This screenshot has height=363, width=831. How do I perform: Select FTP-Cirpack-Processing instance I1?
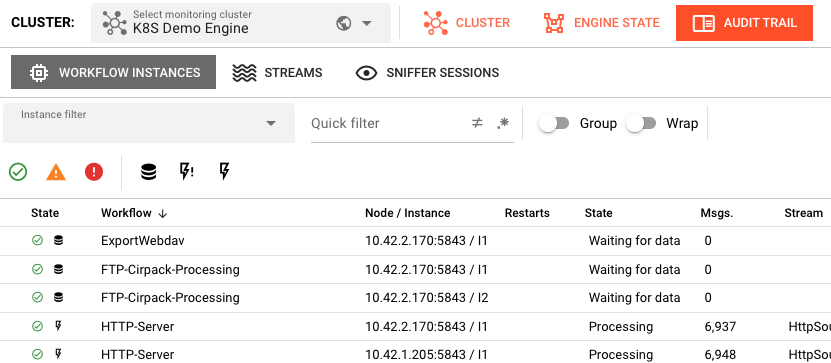click(x=416, y=269)
